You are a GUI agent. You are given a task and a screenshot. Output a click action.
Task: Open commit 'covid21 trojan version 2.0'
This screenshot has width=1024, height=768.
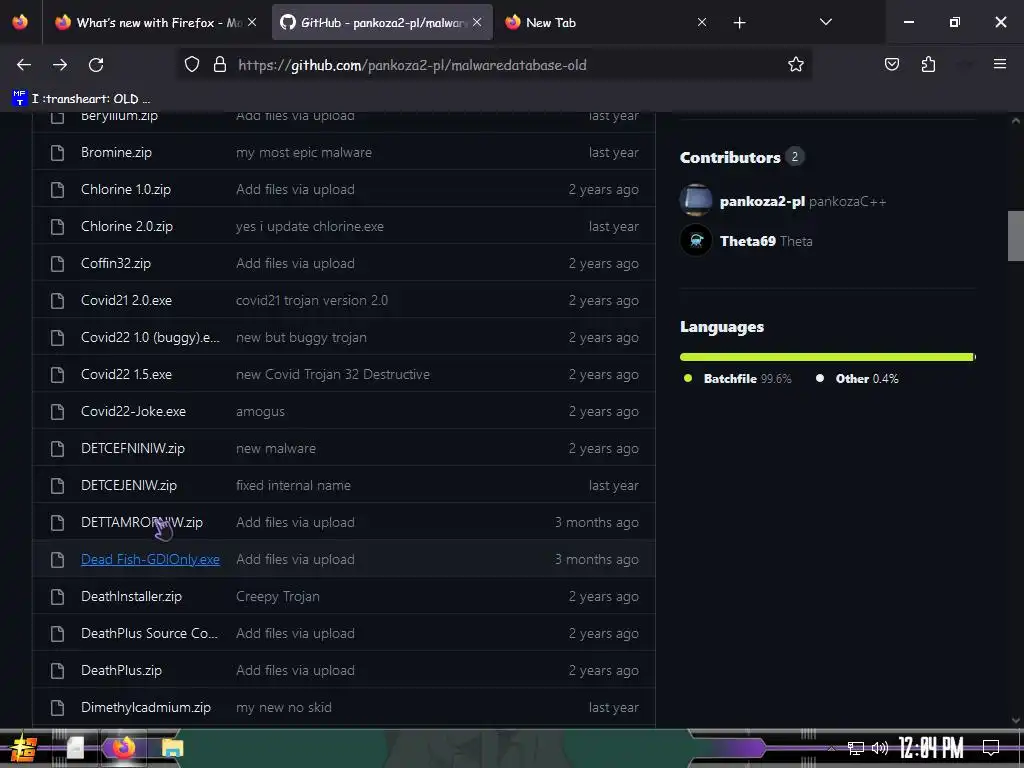(x=312, y=300)
